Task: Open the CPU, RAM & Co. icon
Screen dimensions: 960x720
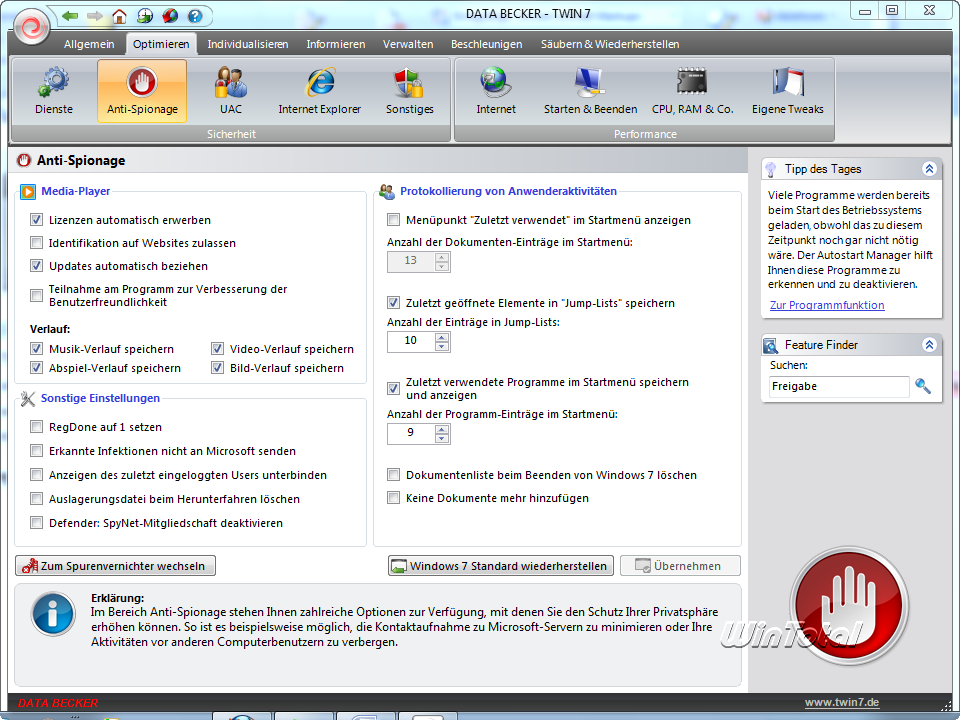Action: pyautogui.click(x=692, y=81)
